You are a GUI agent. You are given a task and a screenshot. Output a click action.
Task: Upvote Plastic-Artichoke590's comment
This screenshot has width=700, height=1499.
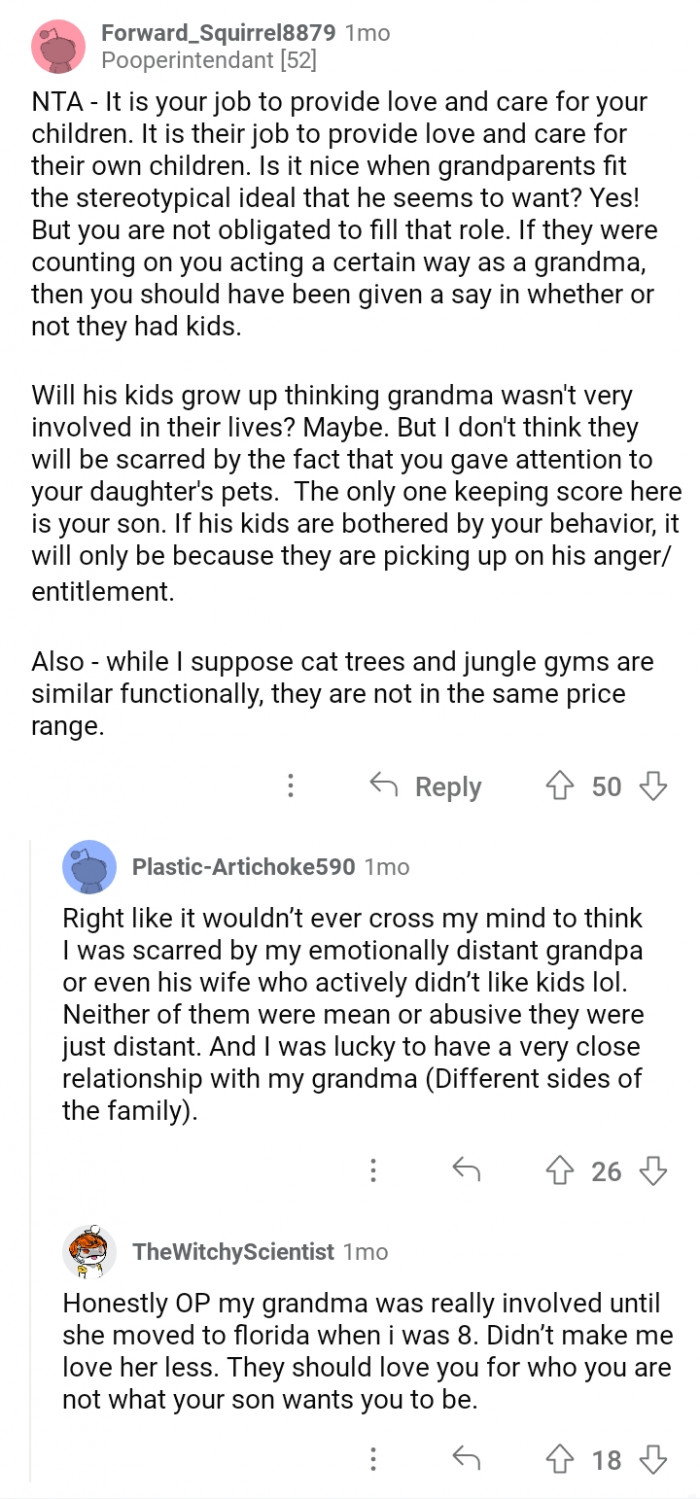tap(558, 1170)
